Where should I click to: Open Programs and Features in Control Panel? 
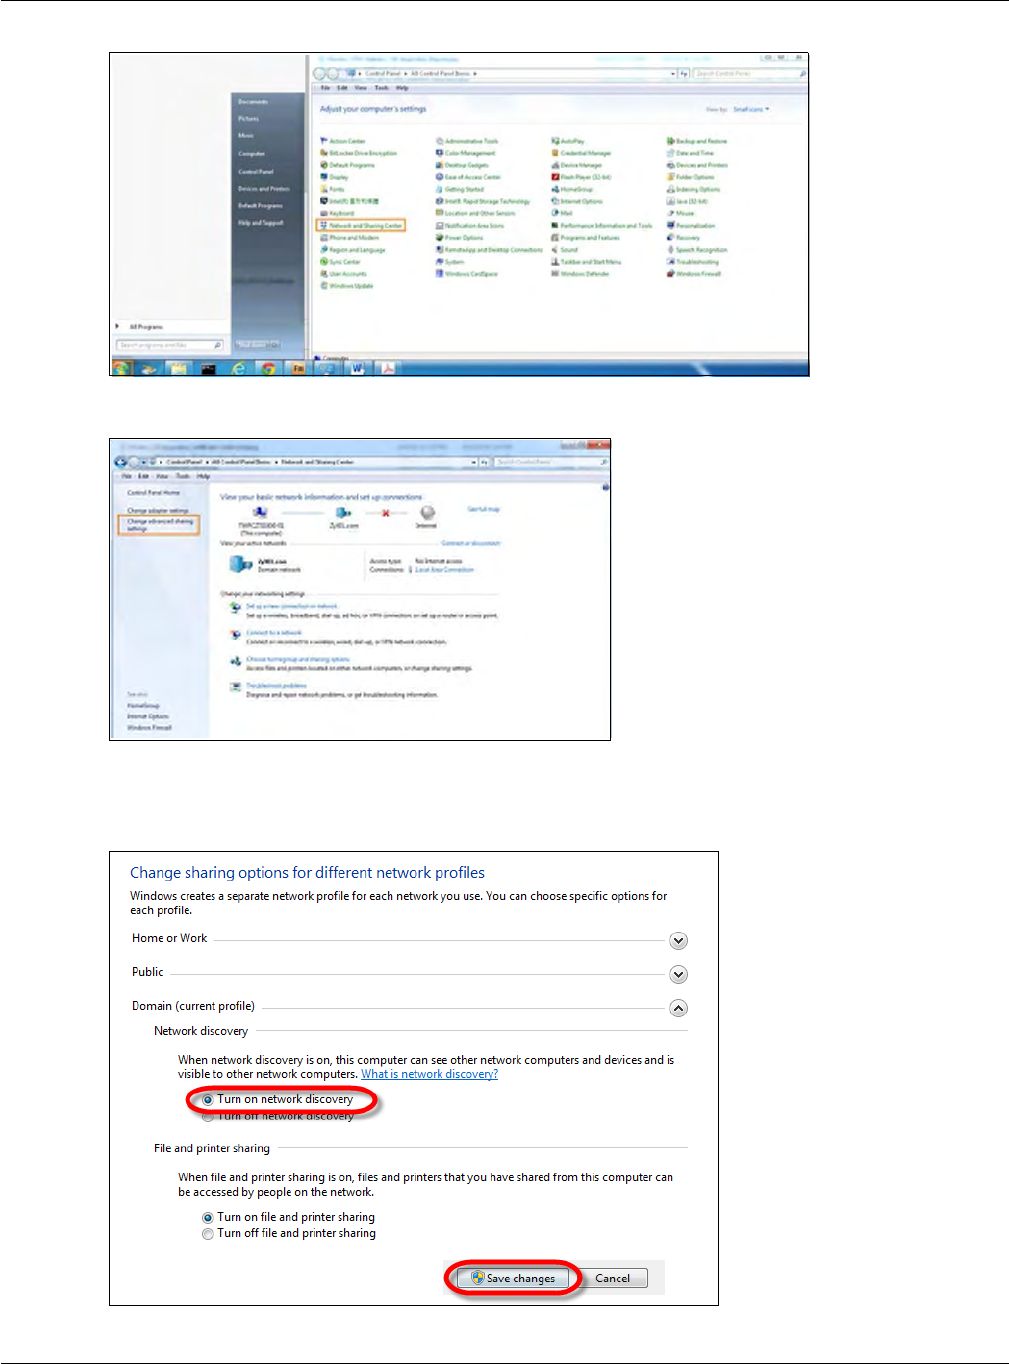click(586, 238)
